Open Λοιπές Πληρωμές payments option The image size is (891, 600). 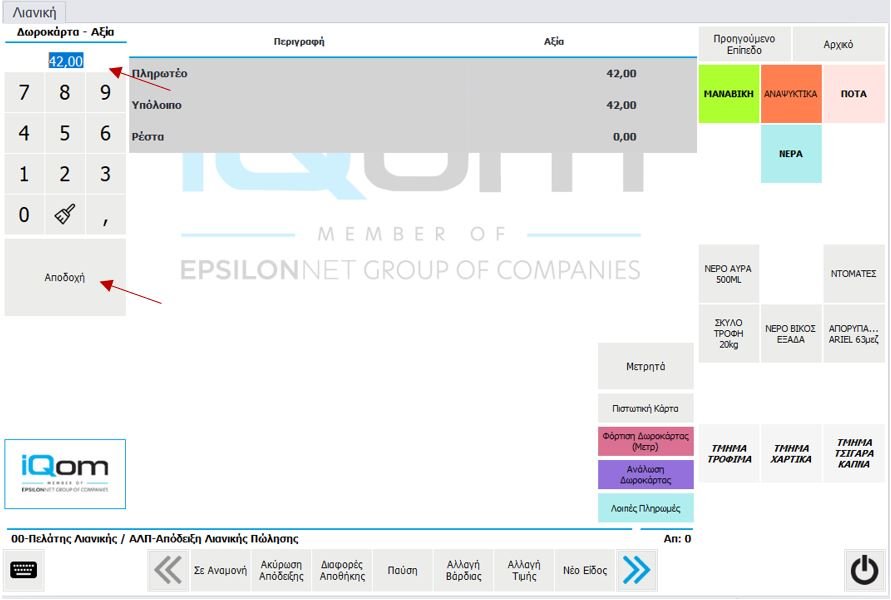click(645, 507)
